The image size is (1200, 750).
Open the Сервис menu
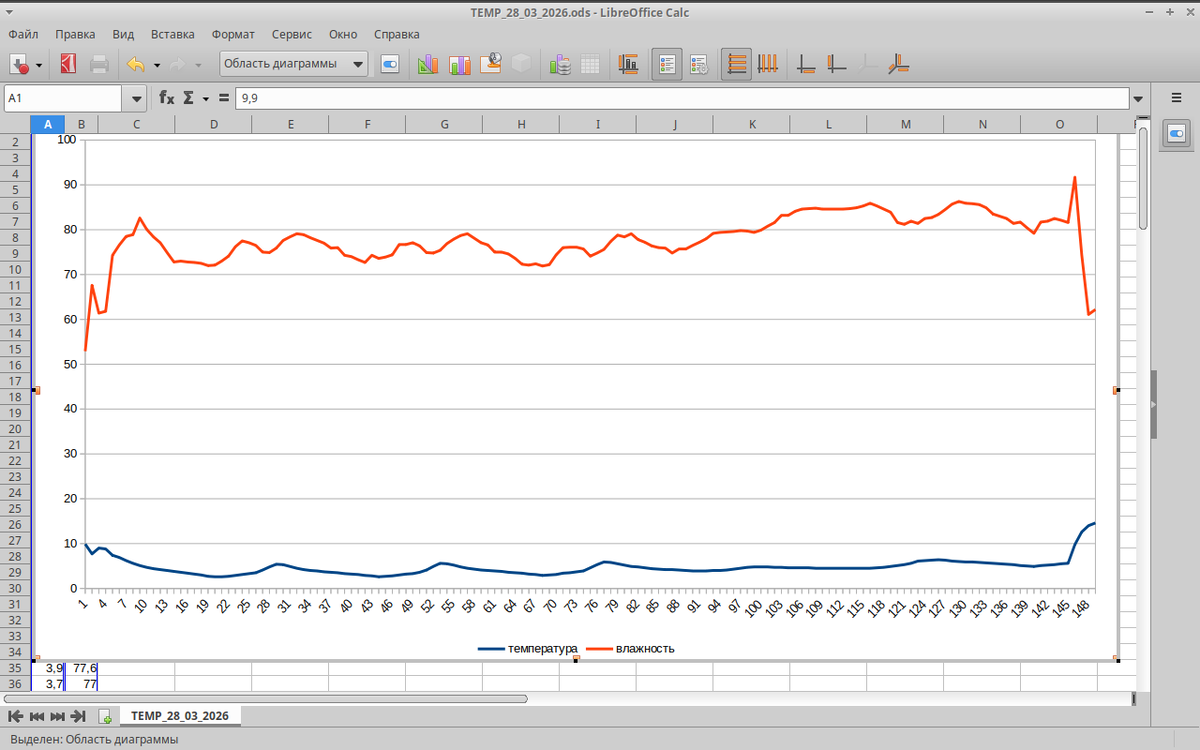pyautogui.click(x=292, y=34)
